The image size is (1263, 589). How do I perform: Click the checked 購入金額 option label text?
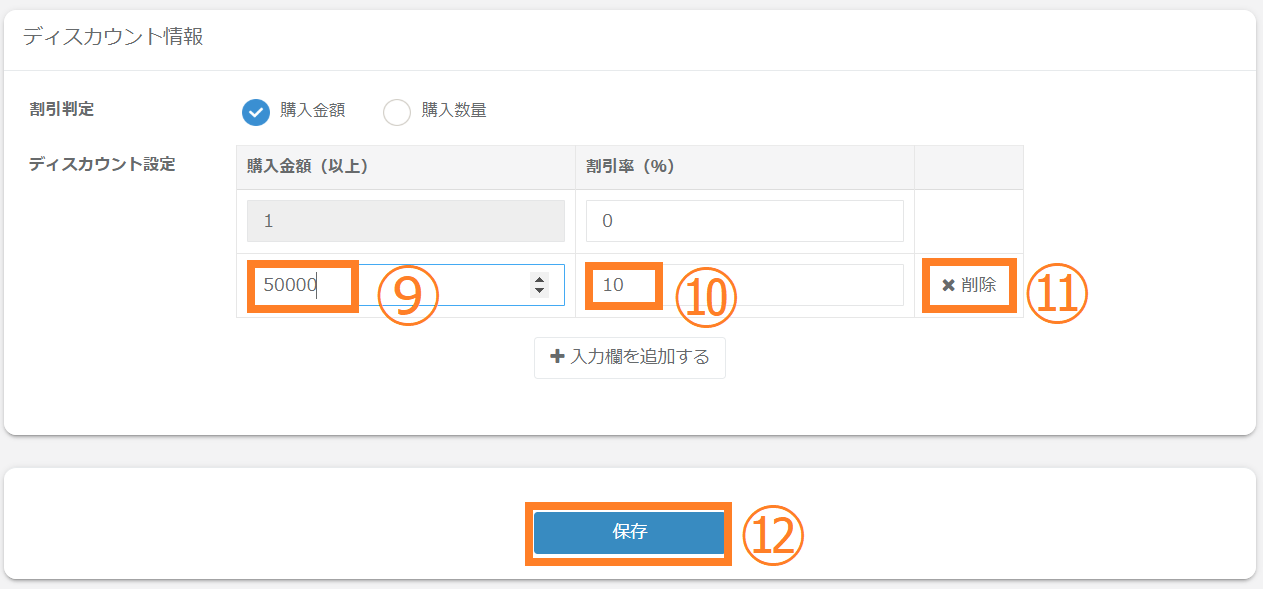pyautogui.click(x=312, y=111)
